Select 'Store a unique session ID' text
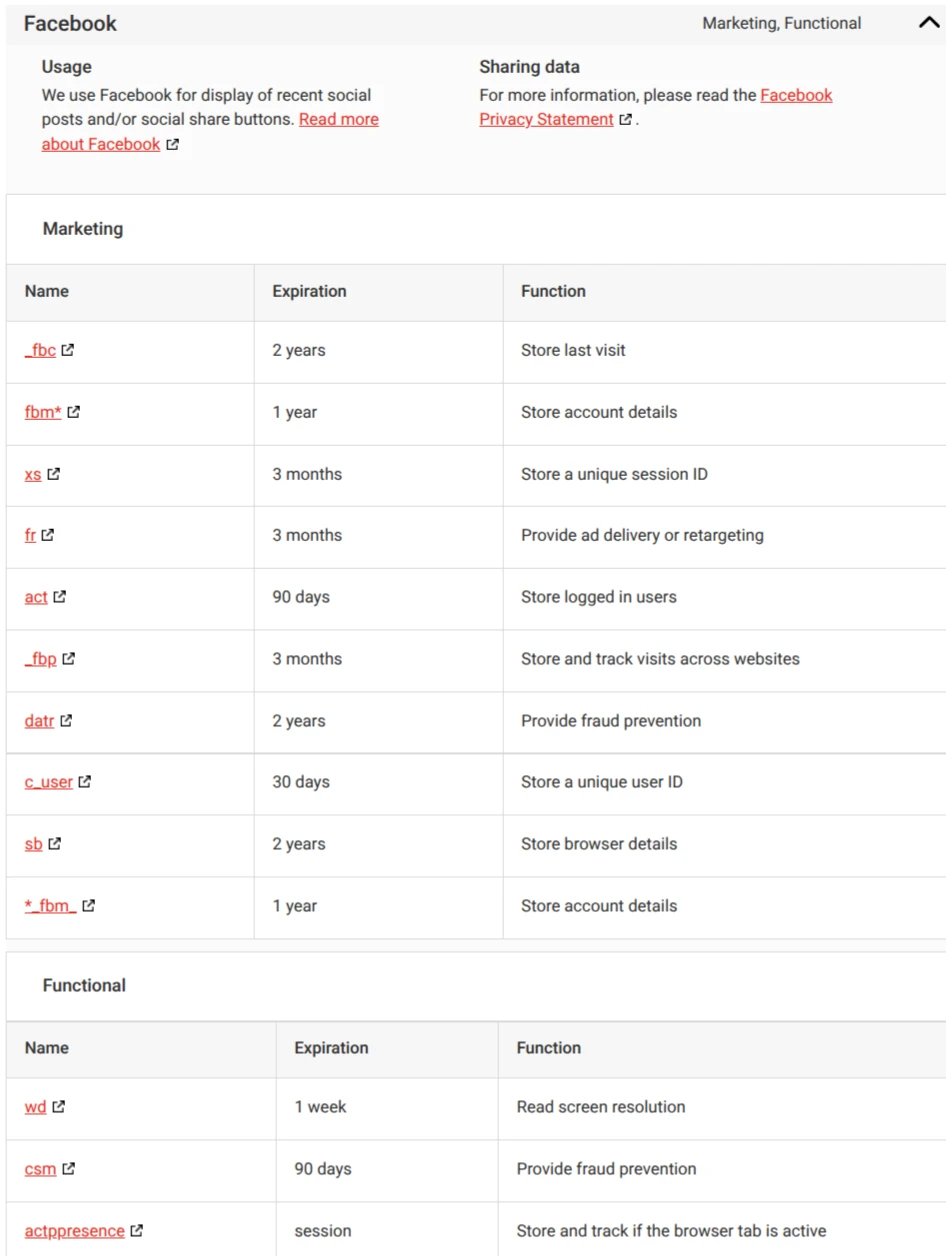 [x=614, y=474]
